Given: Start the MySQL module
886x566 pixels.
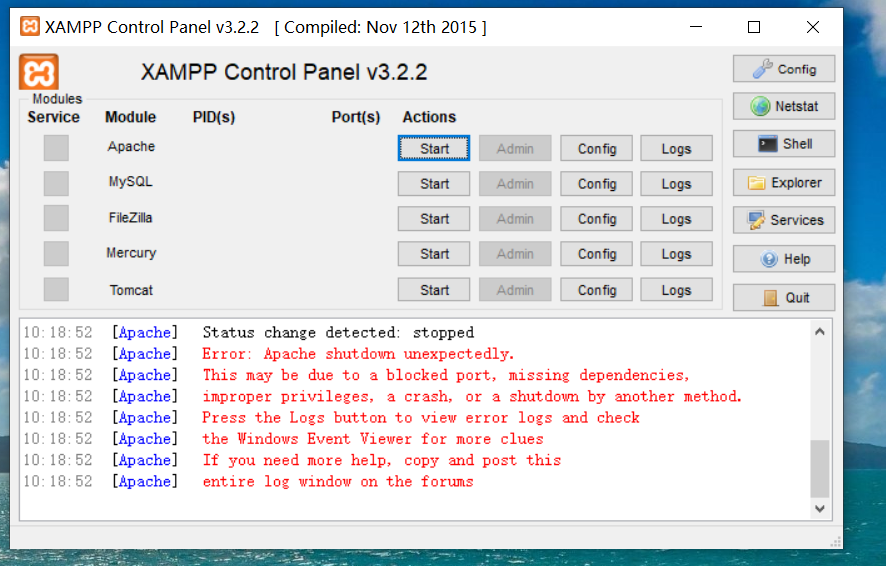Looking at the screenshot, I should 434,184.
